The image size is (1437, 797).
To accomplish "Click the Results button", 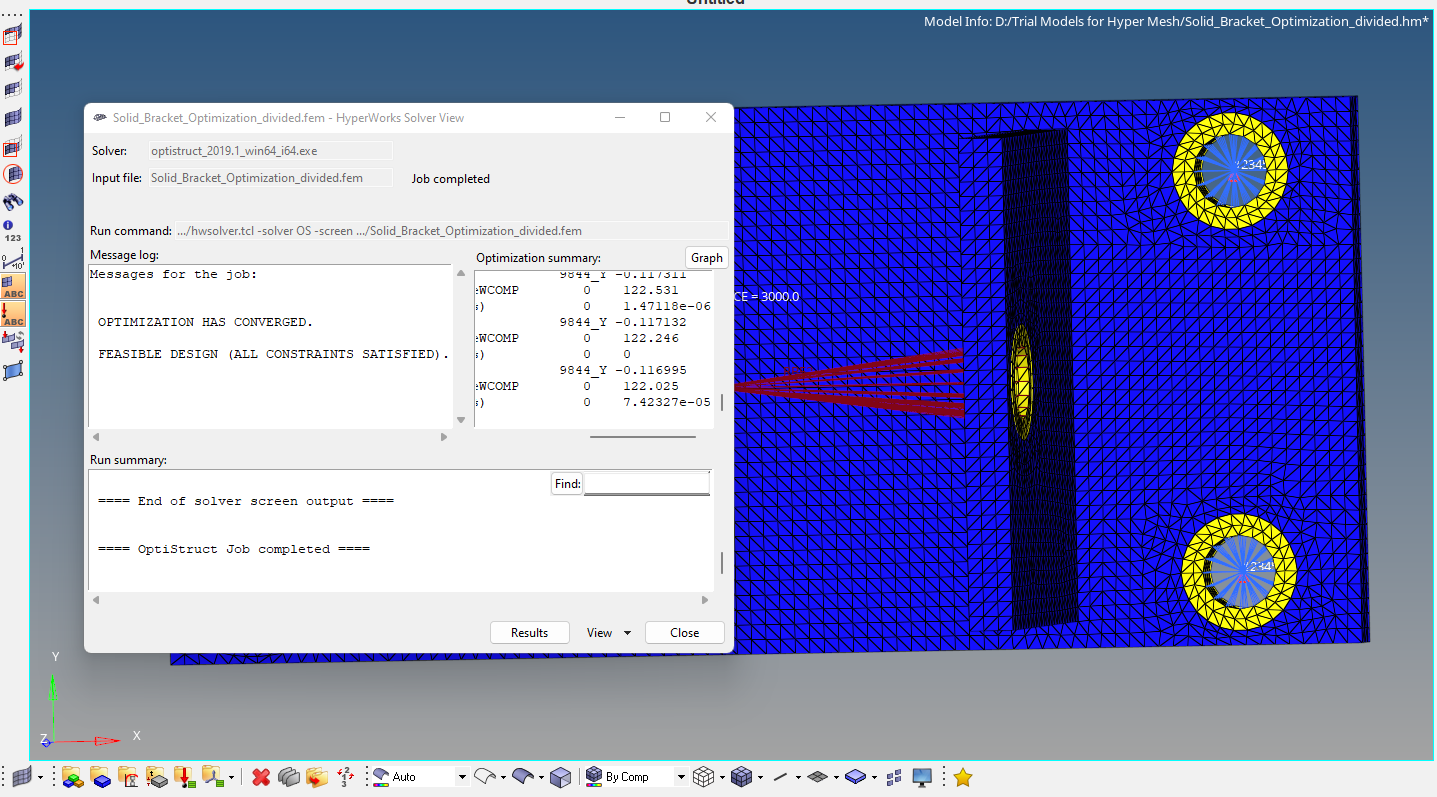I will tap(529, 632).
